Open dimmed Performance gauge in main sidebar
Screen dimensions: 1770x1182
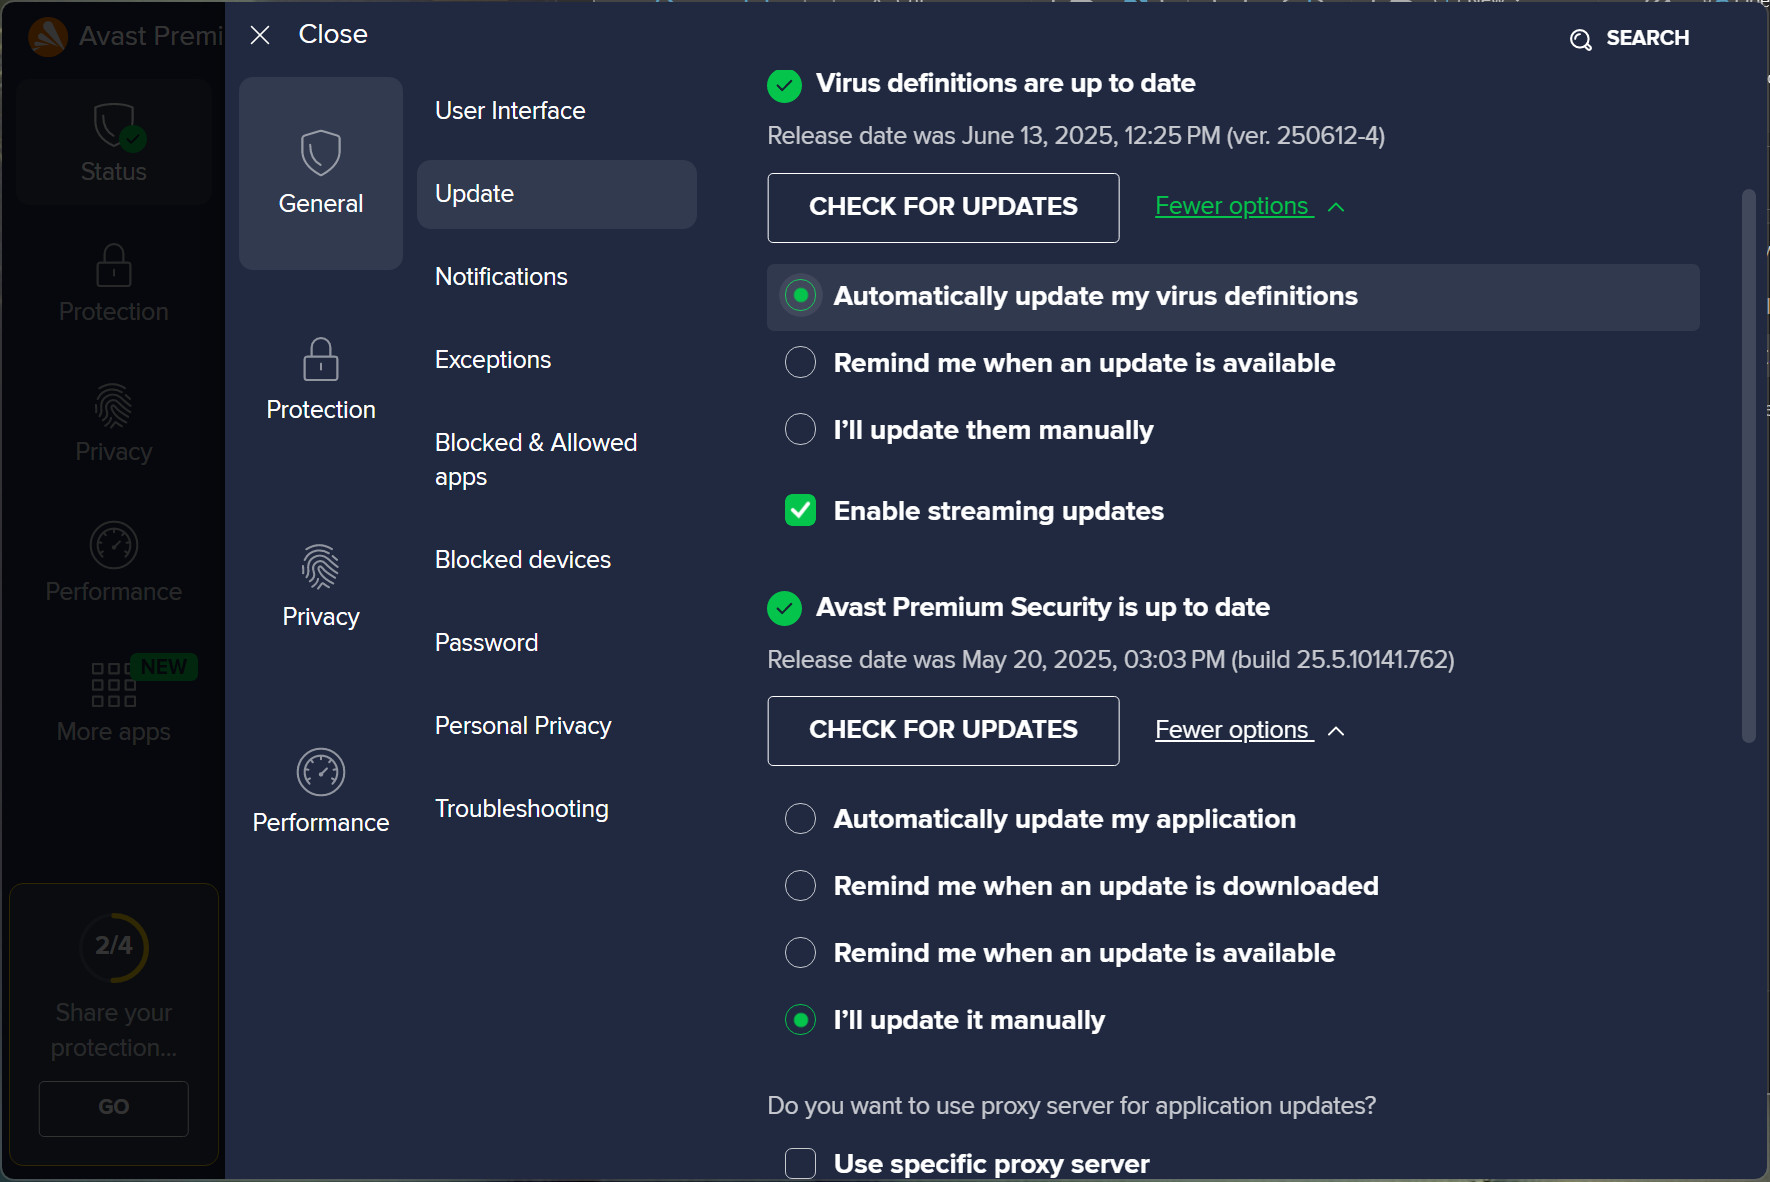(114, 563)
